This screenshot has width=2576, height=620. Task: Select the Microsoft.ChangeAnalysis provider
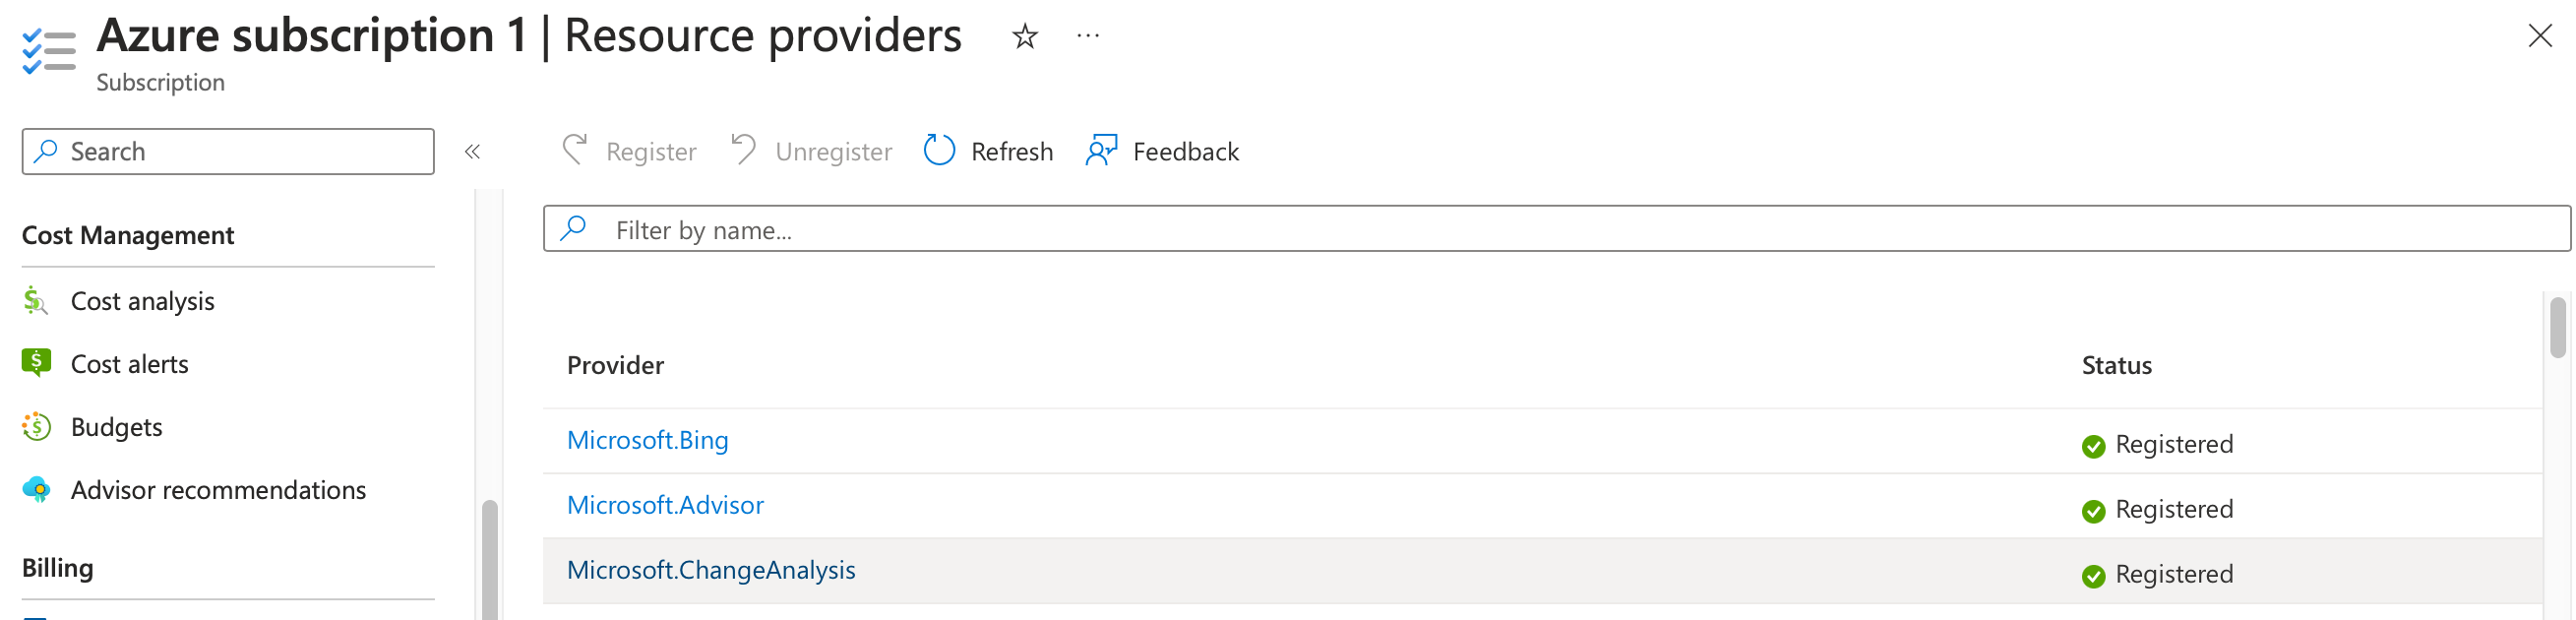[x=711, y=569]
